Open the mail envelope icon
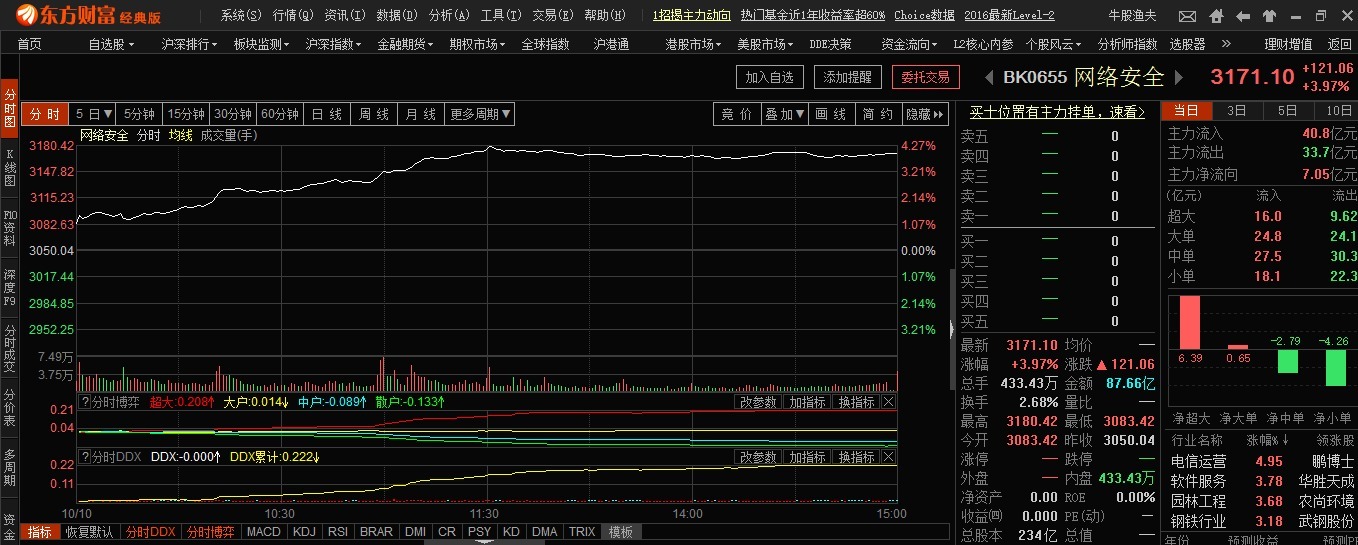Viewport: 1358px width, 545px height. [x=1187, y=17]
